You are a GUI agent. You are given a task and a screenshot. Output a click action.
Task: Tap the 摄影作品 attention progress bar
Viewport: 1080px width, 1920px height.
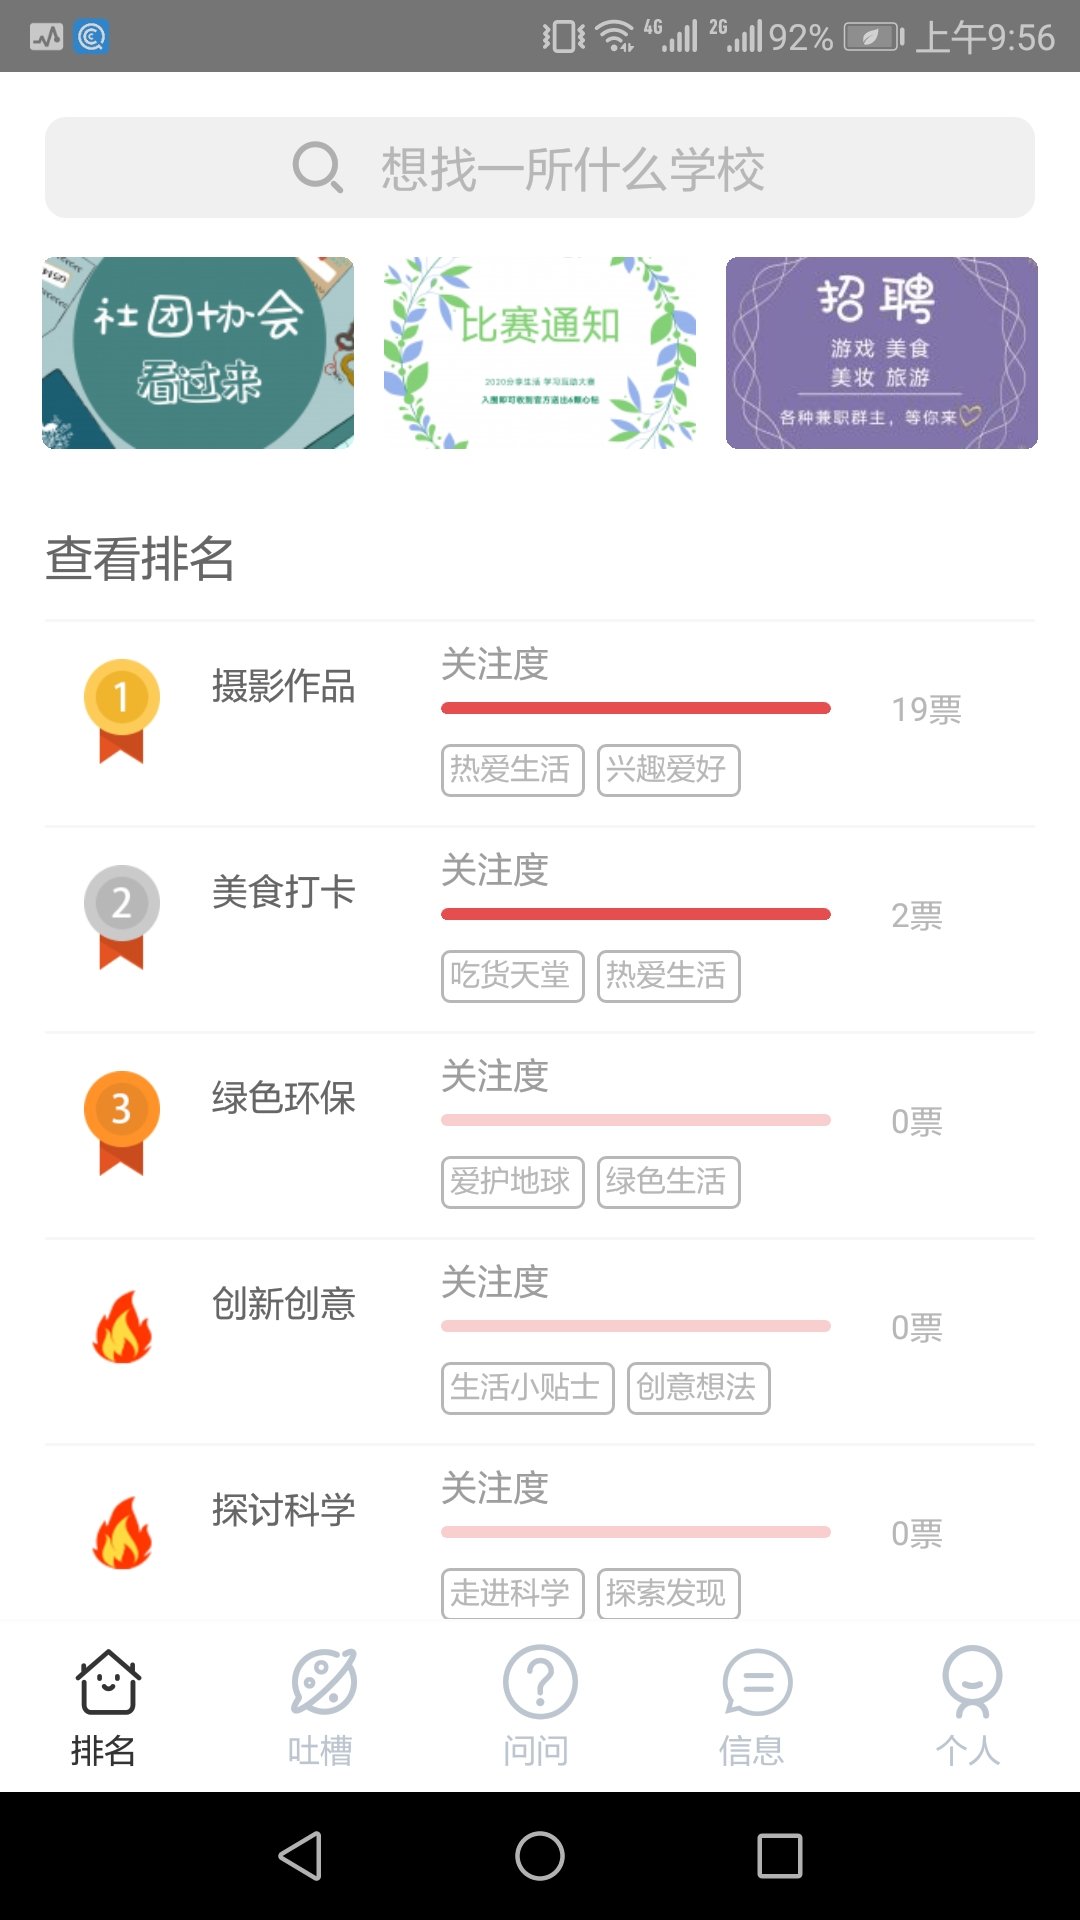(636, 708)
